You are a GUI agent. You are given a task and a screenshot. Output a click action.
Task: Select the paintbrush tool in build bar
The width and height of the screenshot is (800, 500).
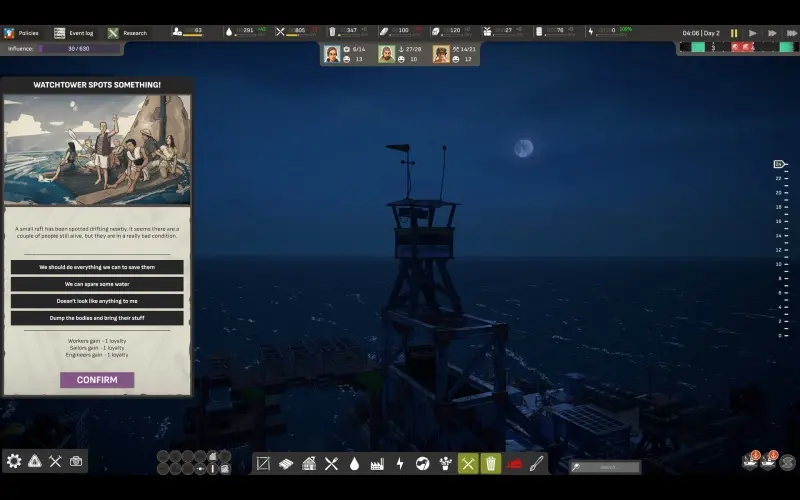[537, 464]
